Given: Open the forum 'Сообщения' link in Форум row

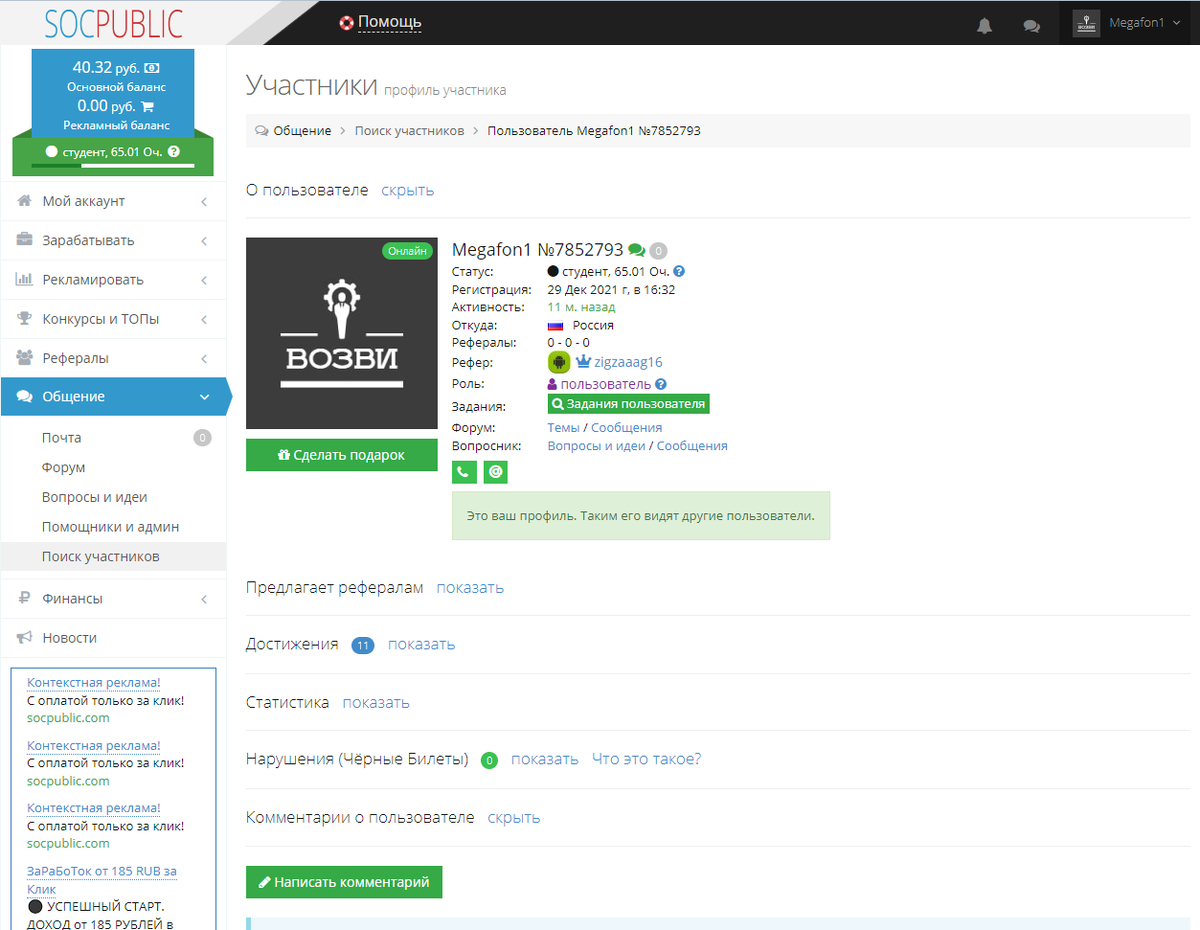Looking at the screenshot, I should [627, 427].
